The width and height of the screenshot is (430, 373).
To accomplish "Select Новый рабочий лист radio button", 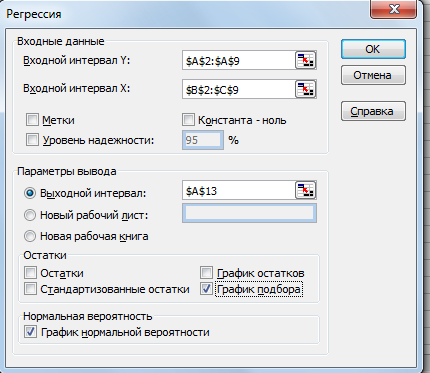I will [x=30, y=215].
